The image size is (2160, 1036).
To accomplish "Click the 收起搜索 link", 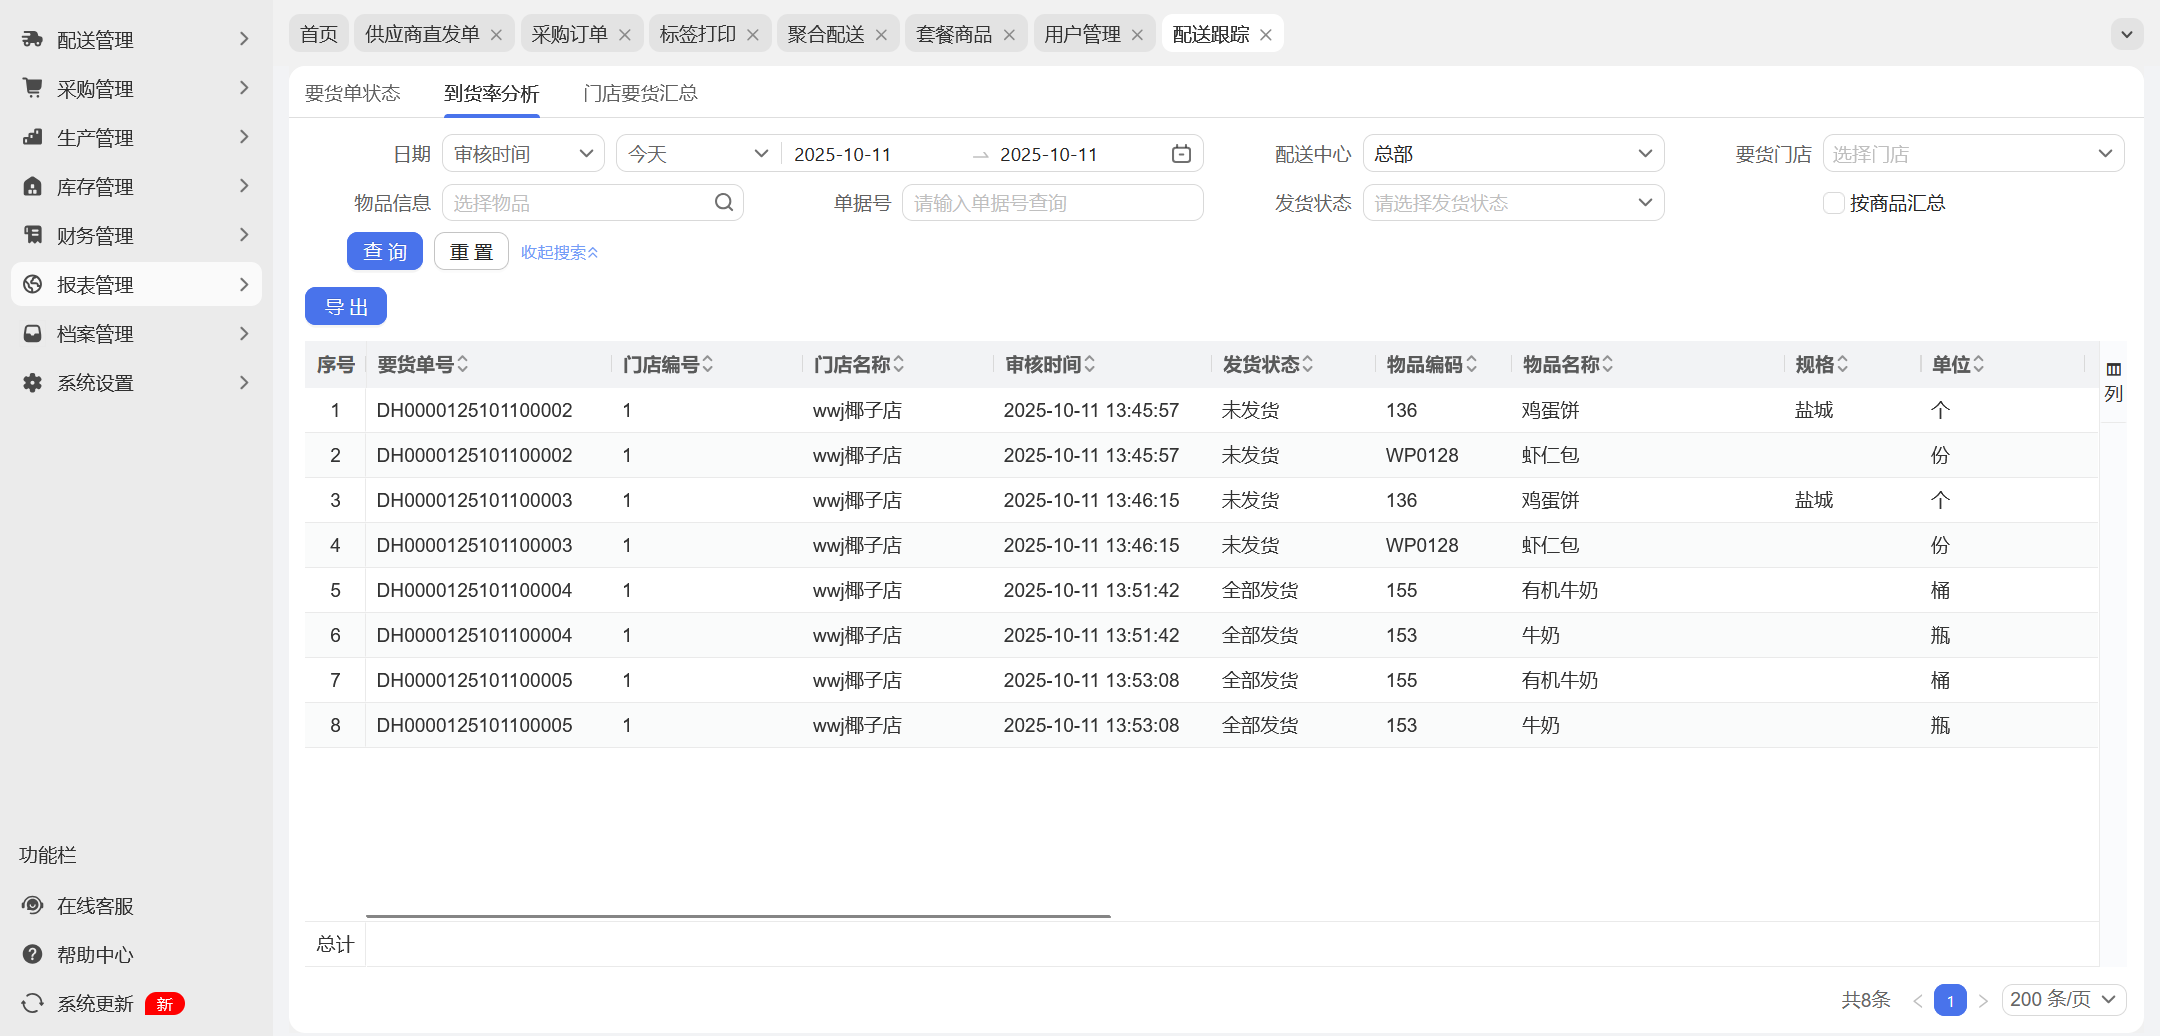I will pyautogui.click(x=559, y=252).
